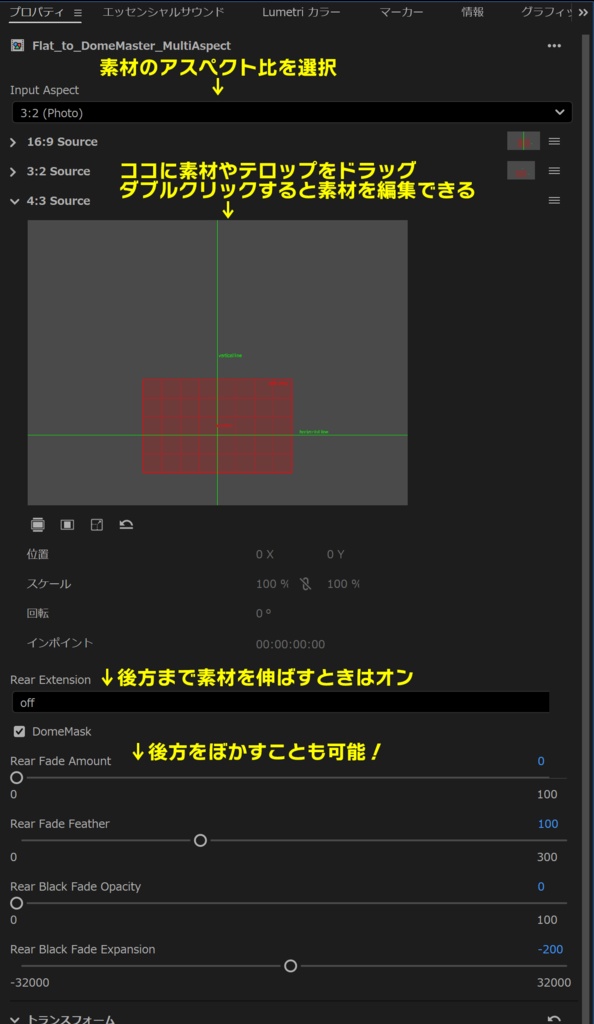Collapse the 4:3 Source section
This screenshot has height=1024, width=594.
pyautogui.click(x=14, y=201)
